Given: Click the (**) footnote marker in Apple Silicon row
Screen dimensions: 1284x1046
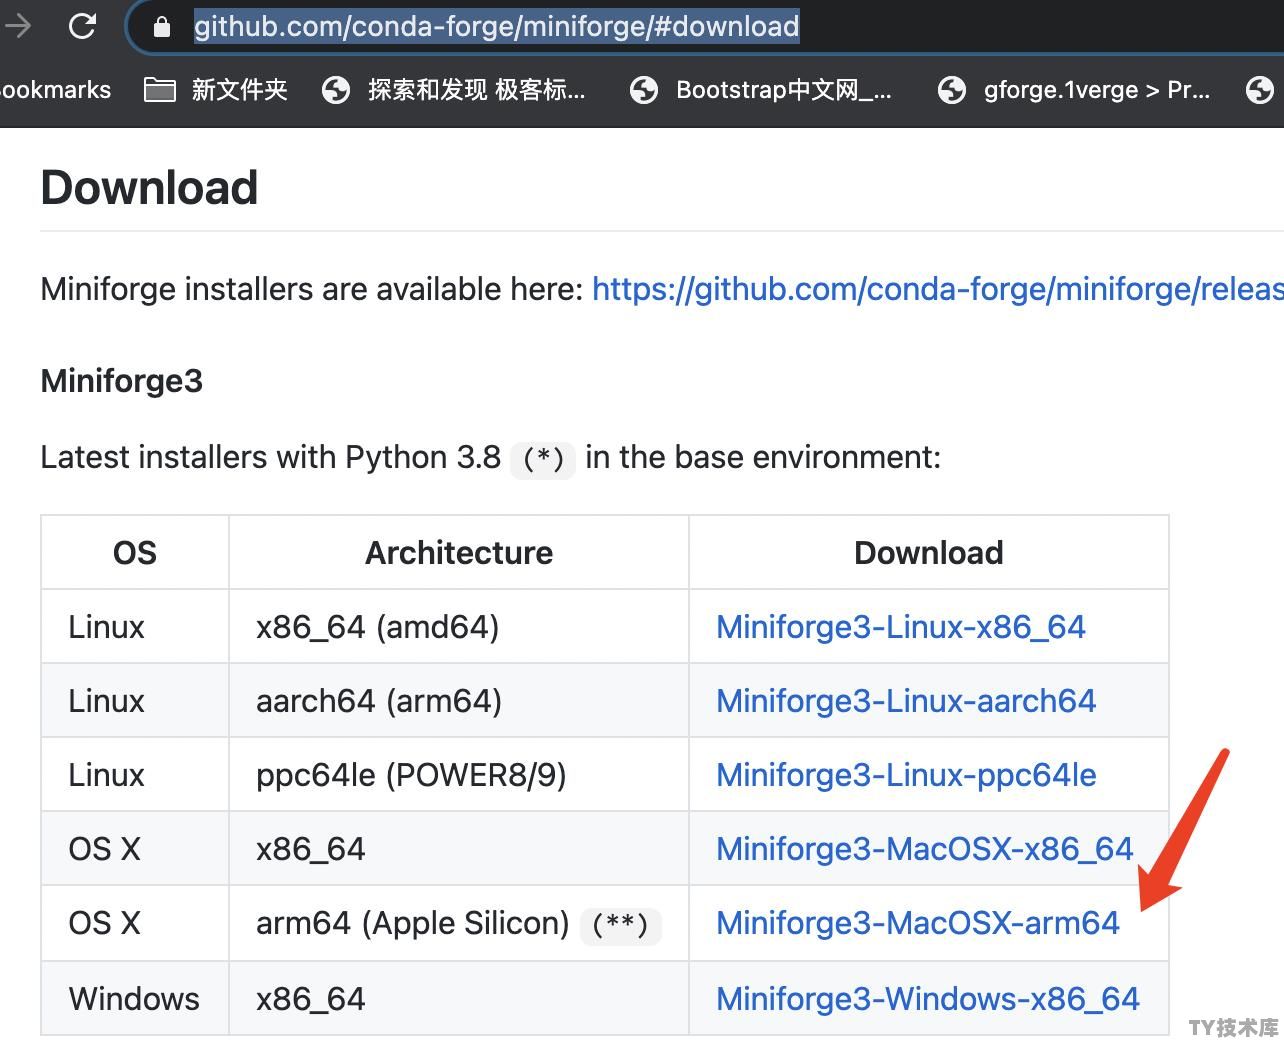Looking at the screenshot, I should click(x=620, y=925).
